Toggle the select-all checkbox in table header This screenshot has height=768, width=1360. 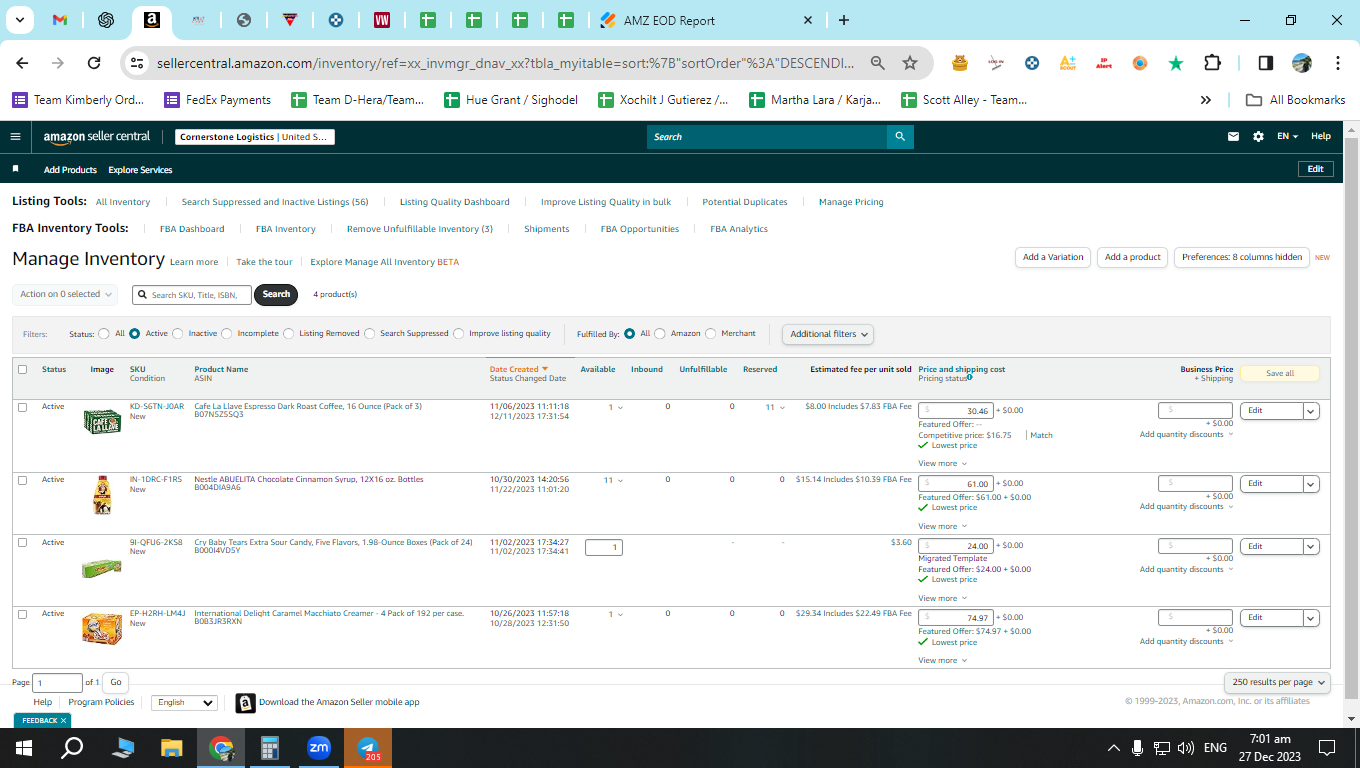pyautogui.click(x=22, y=369)
